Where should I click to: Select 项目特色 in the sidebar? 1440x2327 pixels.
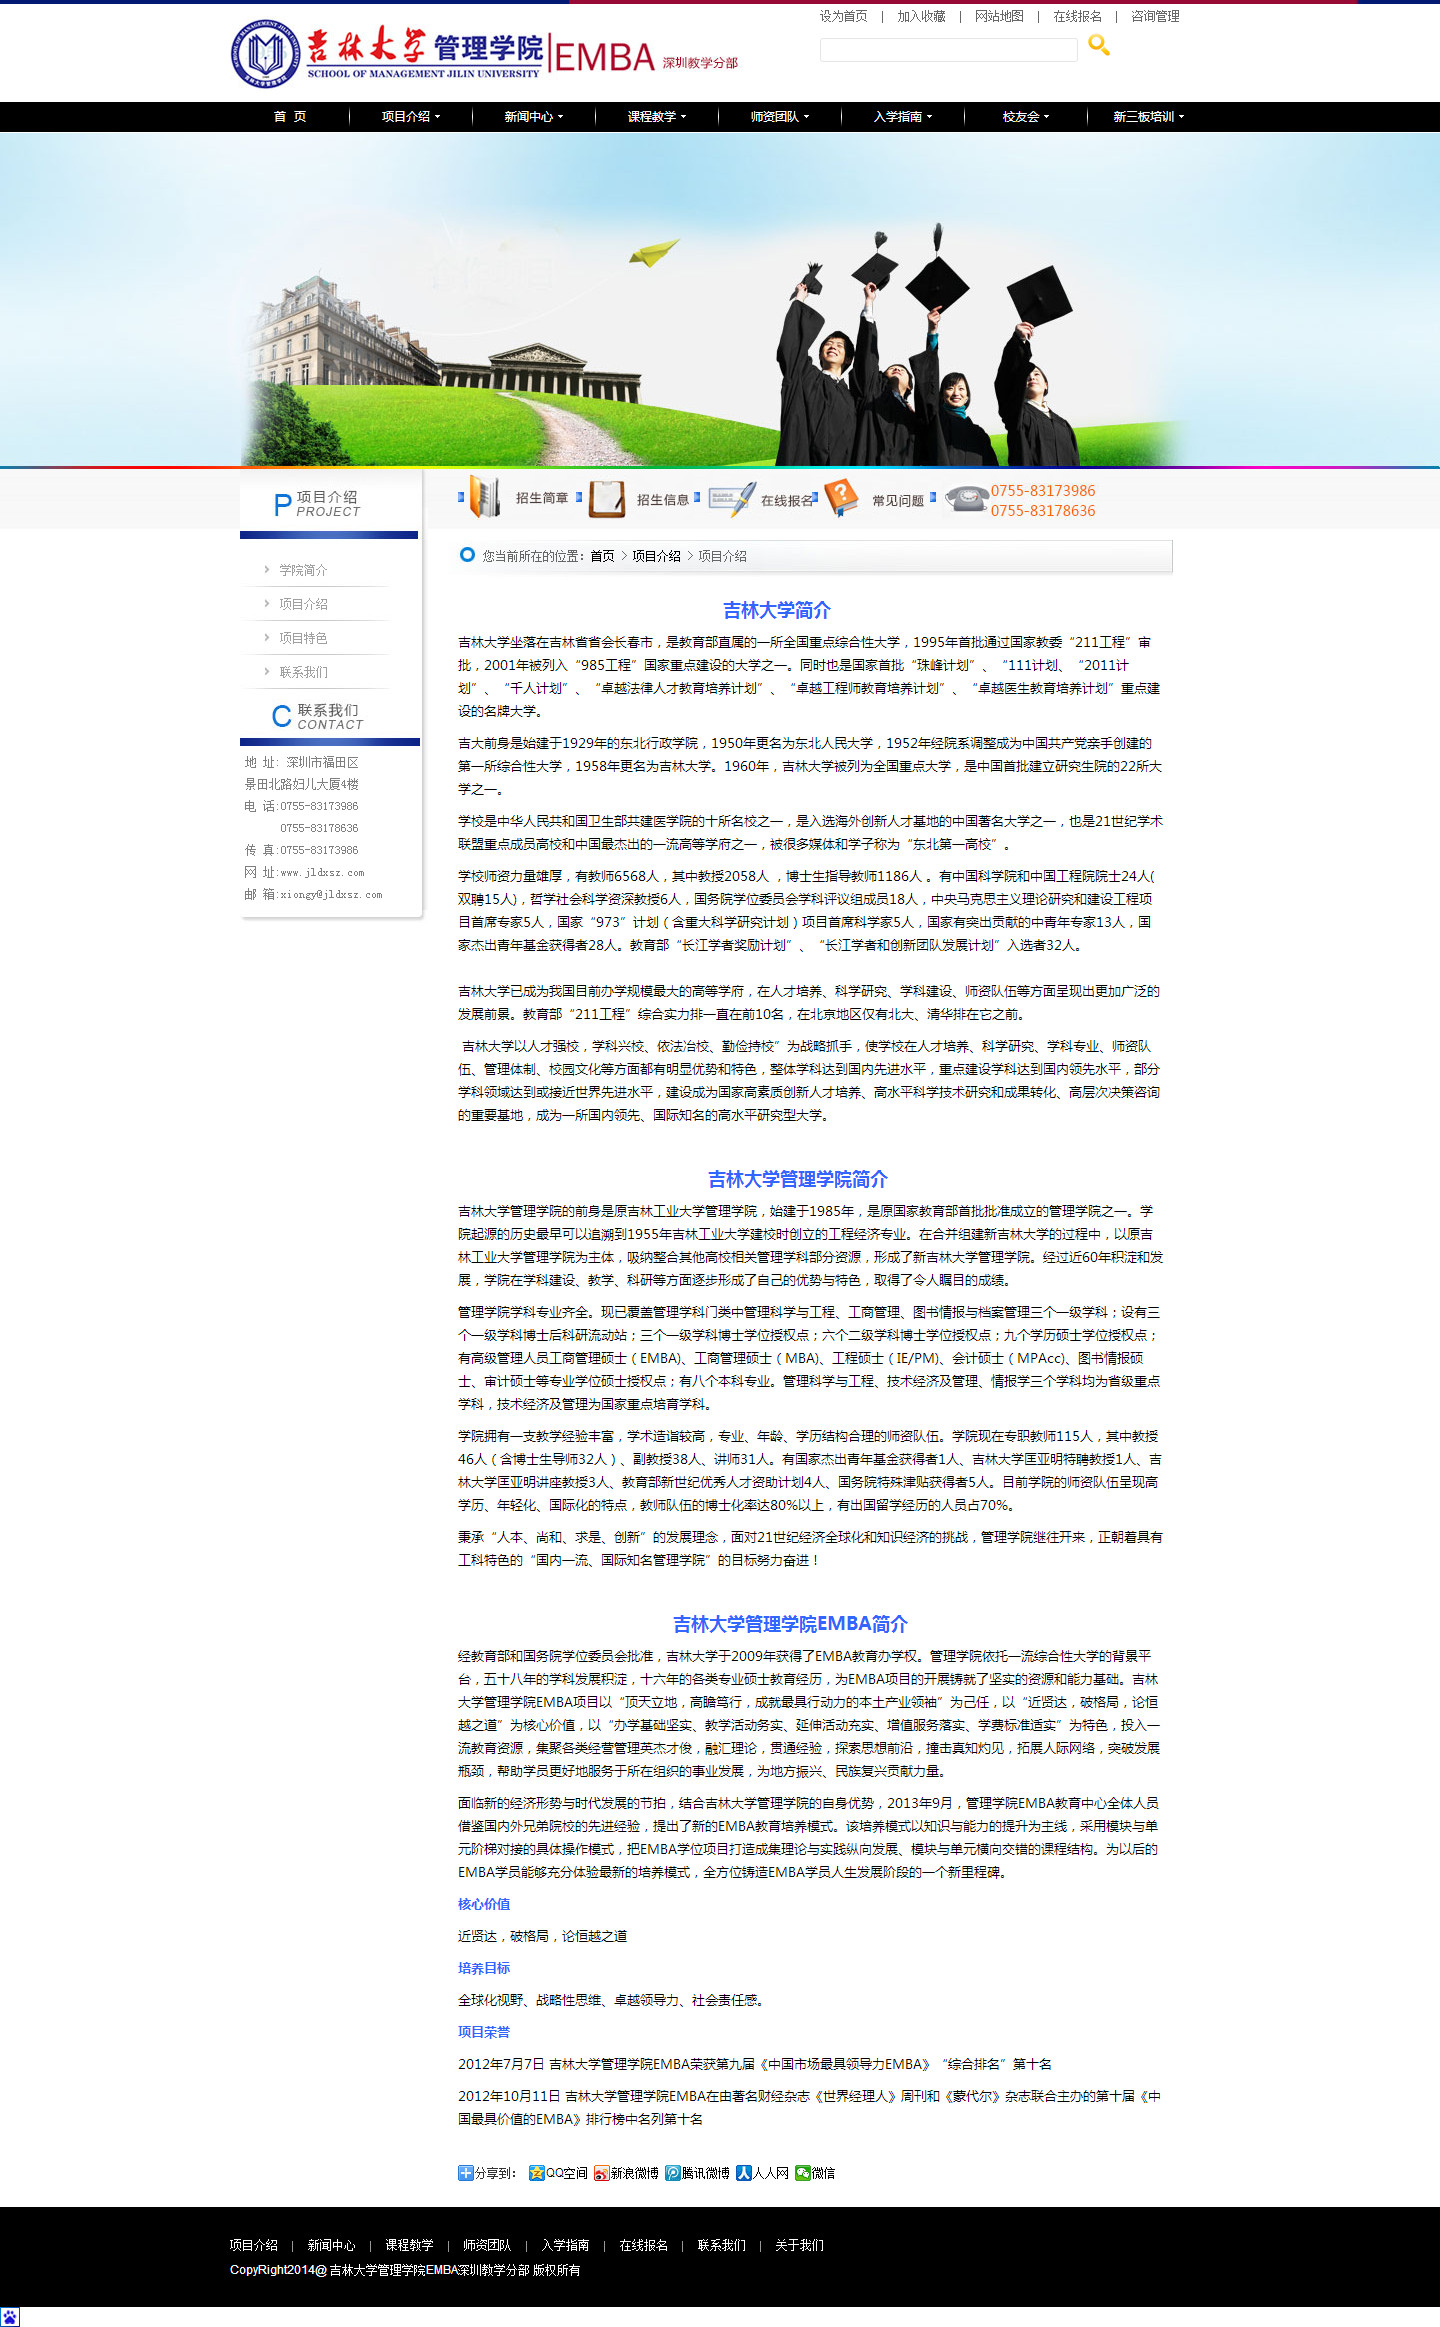[303, 638]
